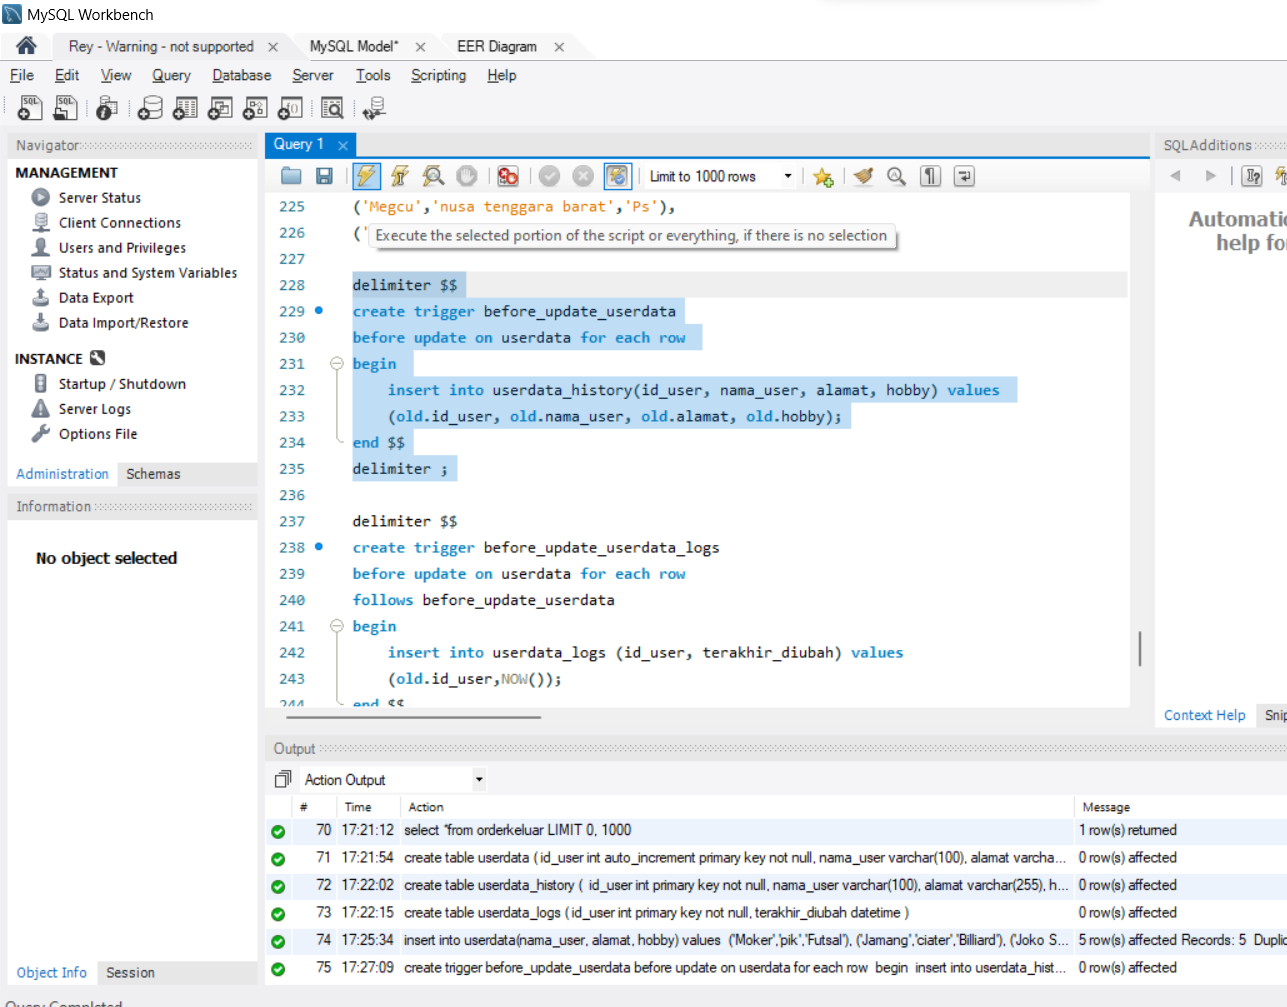Run EXPLAIN on the statement under the cursor
Image resolution: width=1287 pixels, height=1007 pixels.
tap(433, 176)
